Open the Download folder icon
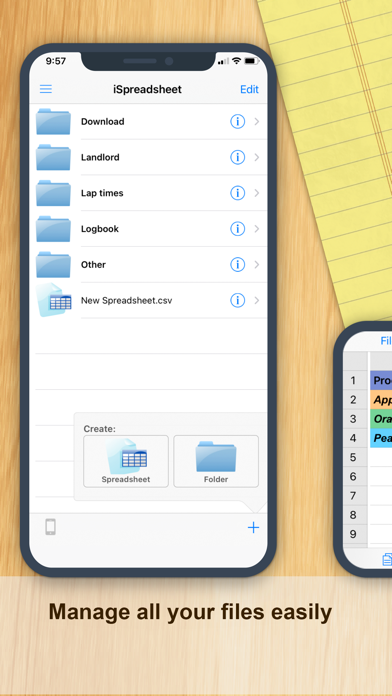392x696 pixels. pos(53,121)
